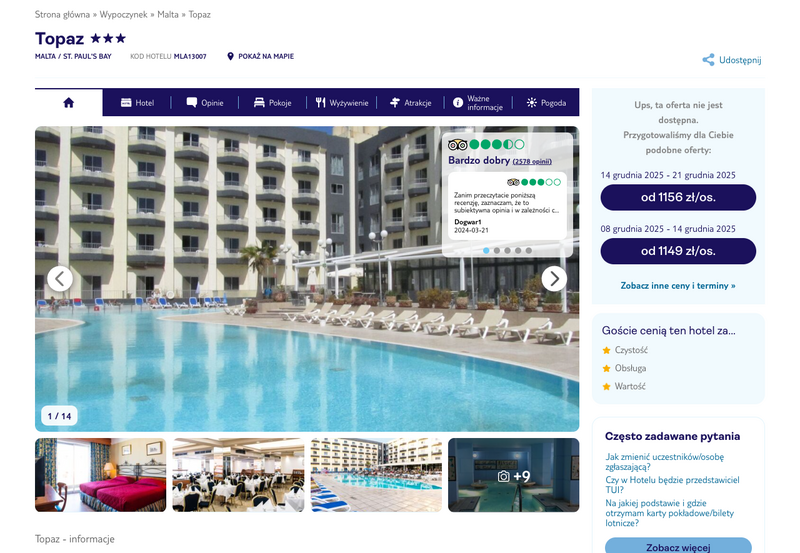800x553 pixels.
Task: Open the Ważne informacje tab
Action: click(478, 103)
